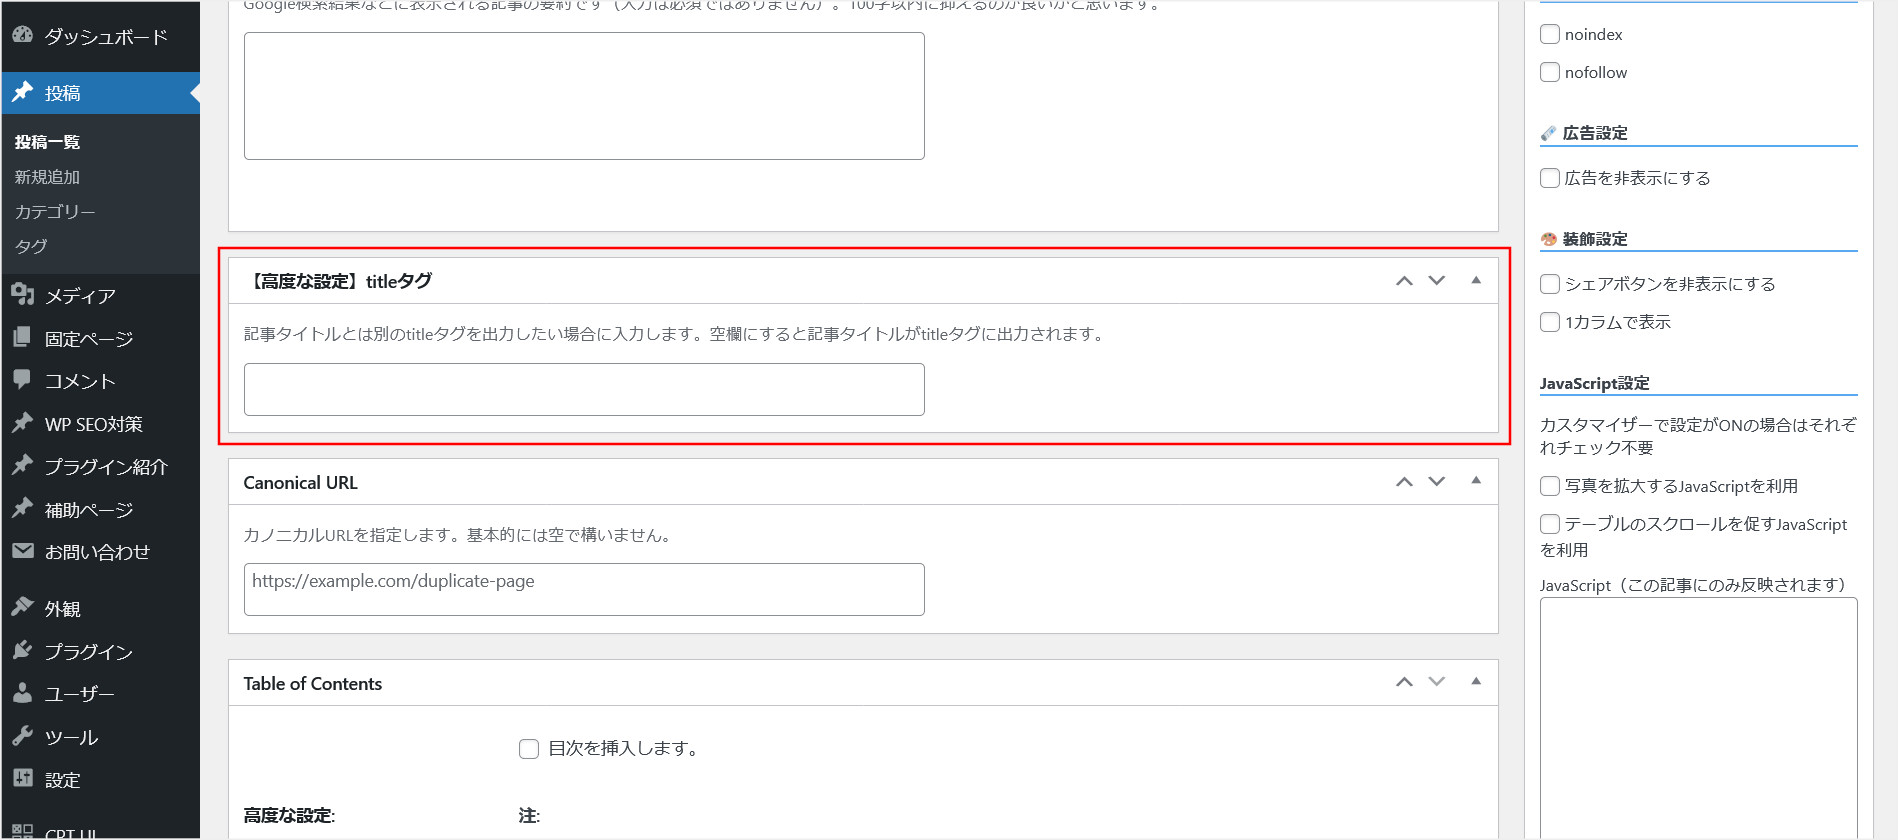The width and height of the screenshot is (1898, 840).
Task: Open 新規追加 in the posts submenu
Action: click(x=47, y=177)
